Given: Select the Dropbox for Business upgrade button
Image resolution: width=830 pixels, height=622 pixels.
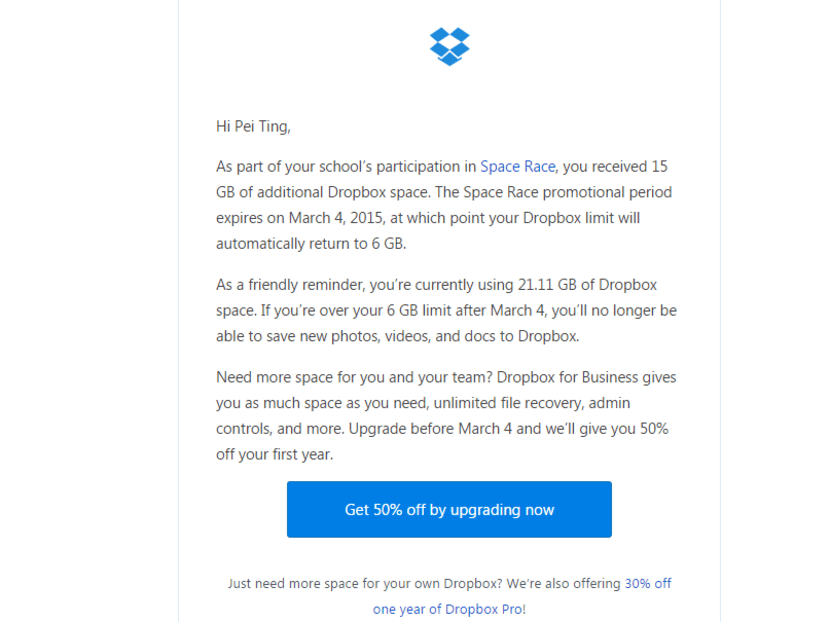Looking at the screenshot, I should point(449,509).
